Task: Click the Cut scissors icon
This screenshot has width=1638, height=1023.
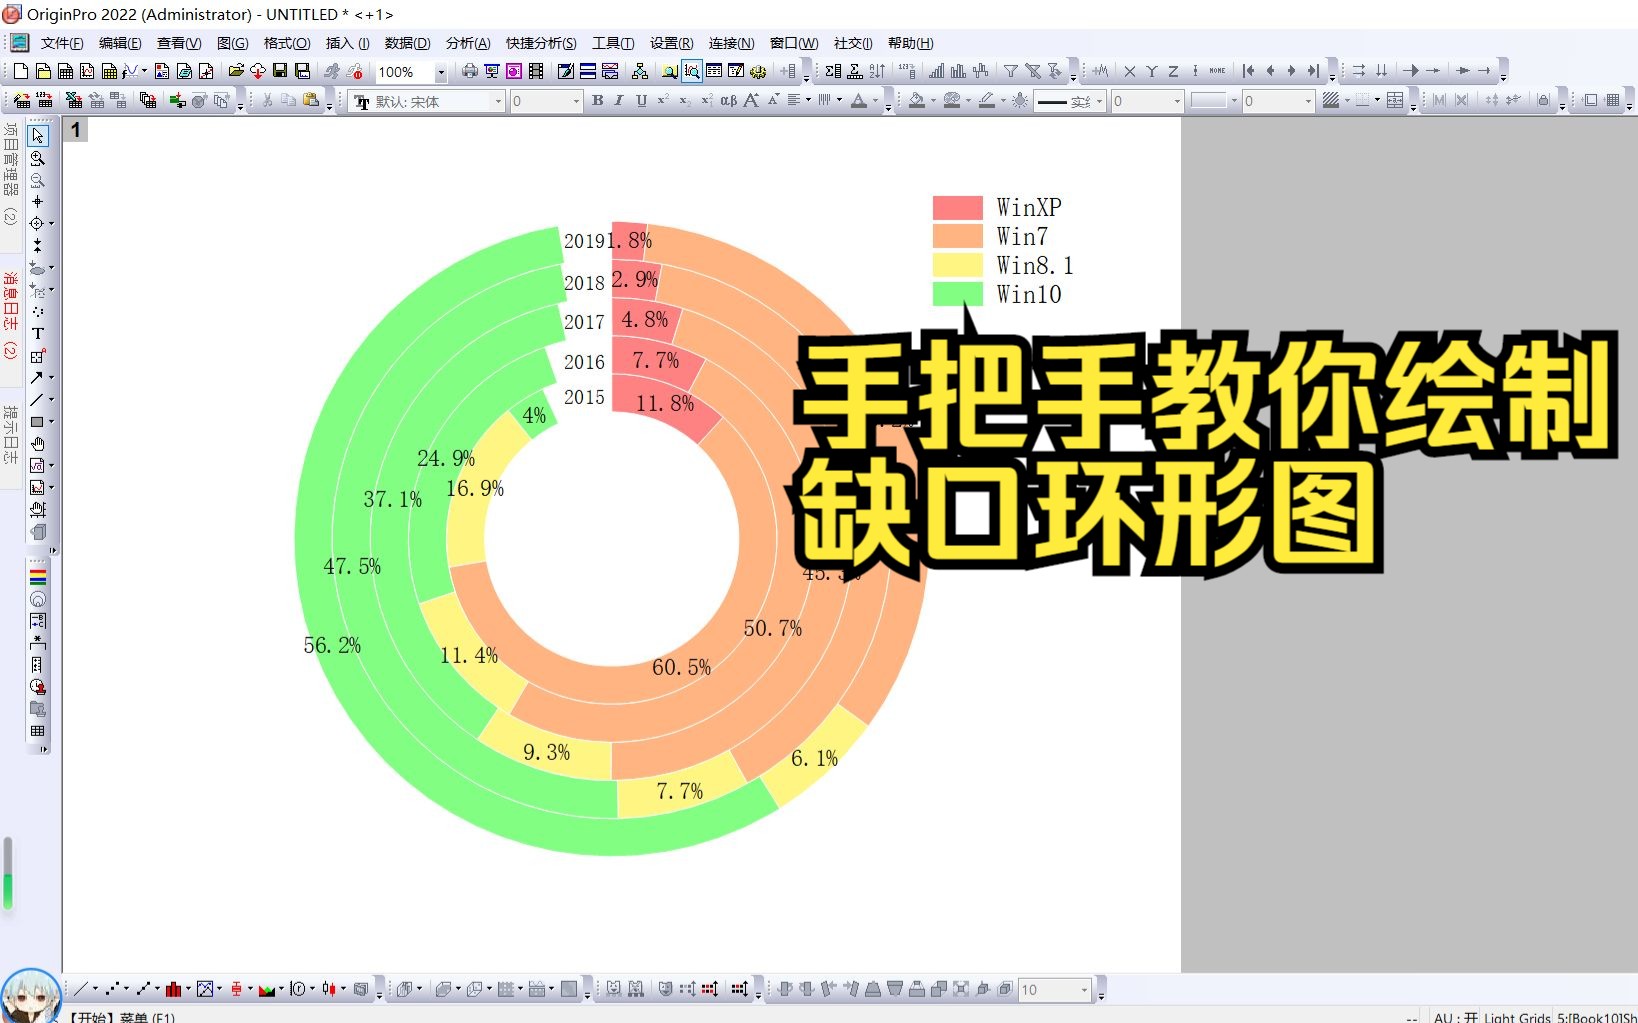Action: 267,100
